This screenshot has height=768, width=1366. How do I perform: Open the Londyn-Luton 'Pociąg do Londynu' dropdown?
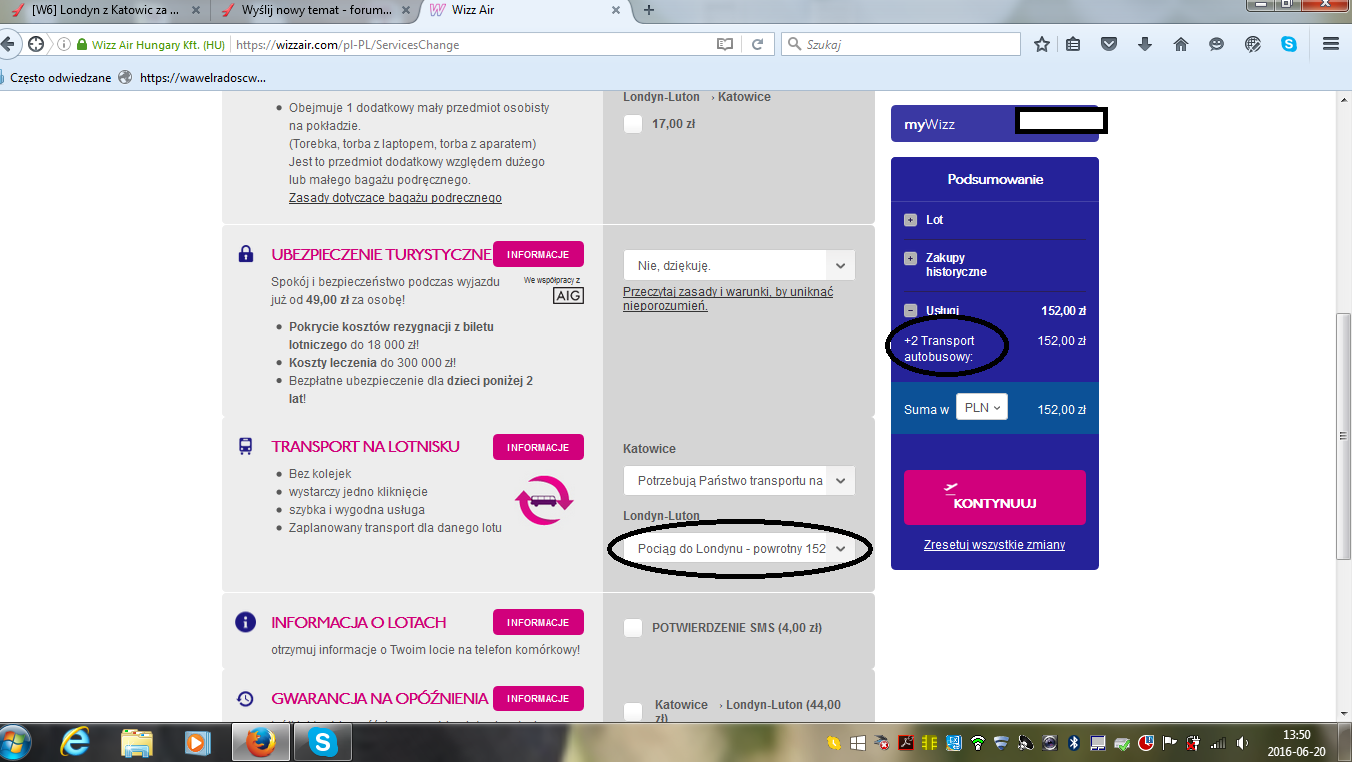pyautogui.click(x=739, y=549)
